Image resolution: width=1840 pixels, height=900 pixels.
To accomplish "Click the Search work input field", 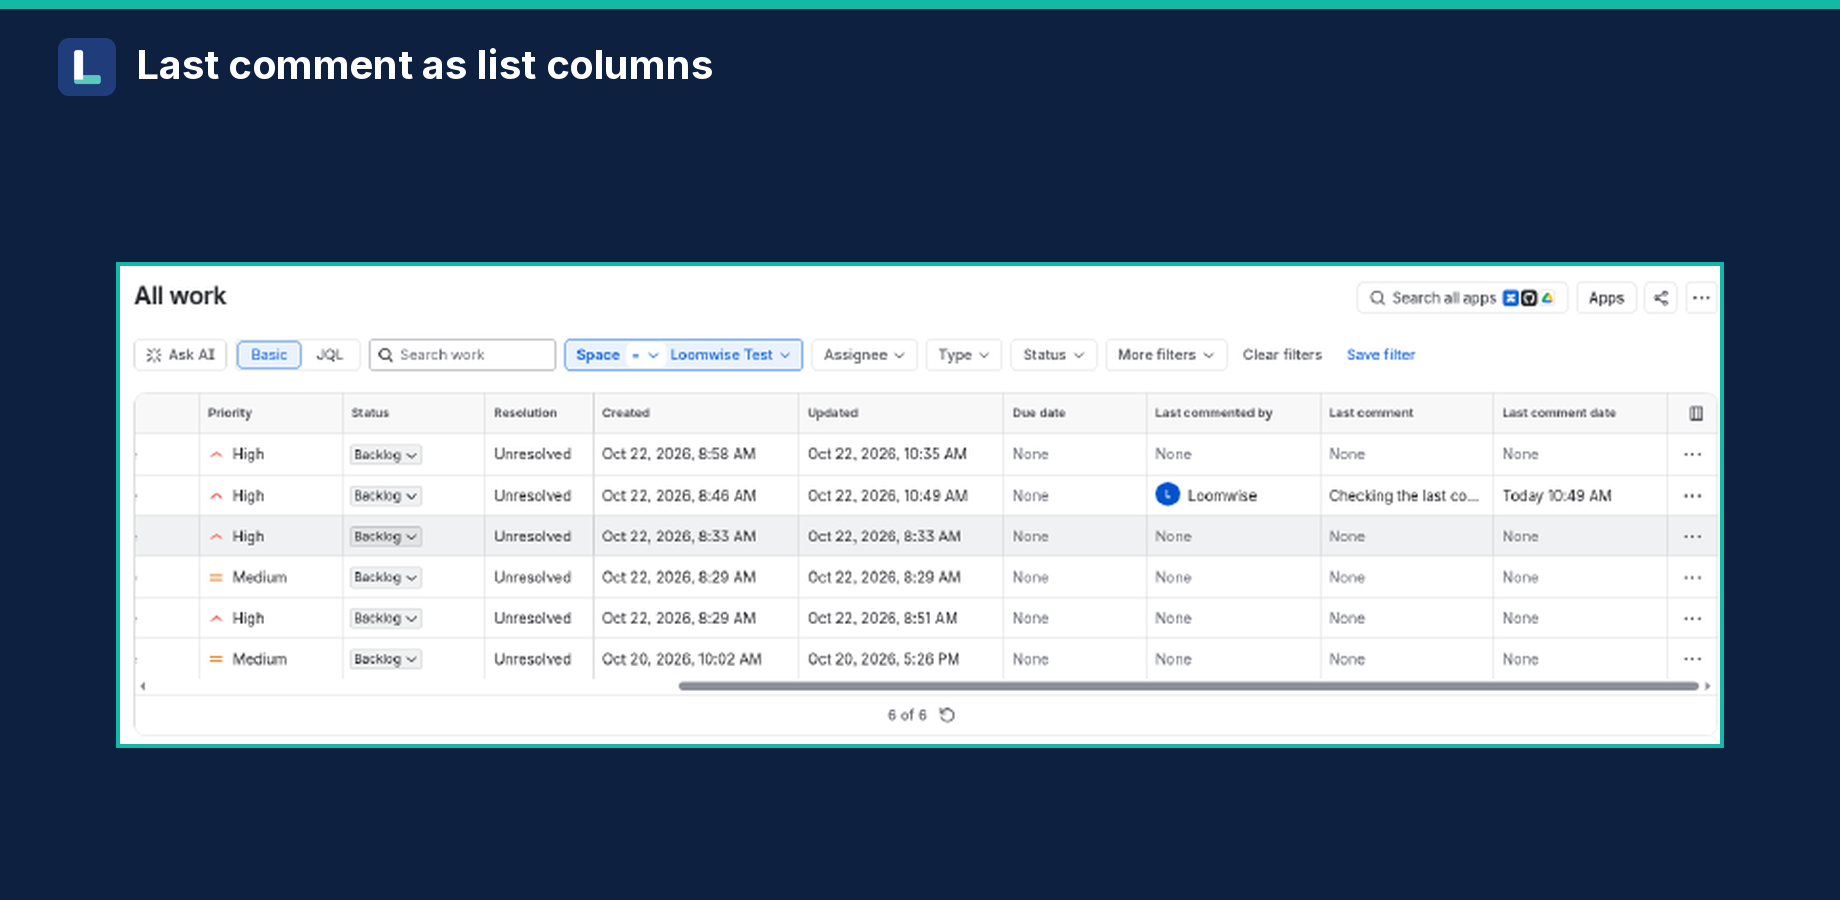I will 462,355.
